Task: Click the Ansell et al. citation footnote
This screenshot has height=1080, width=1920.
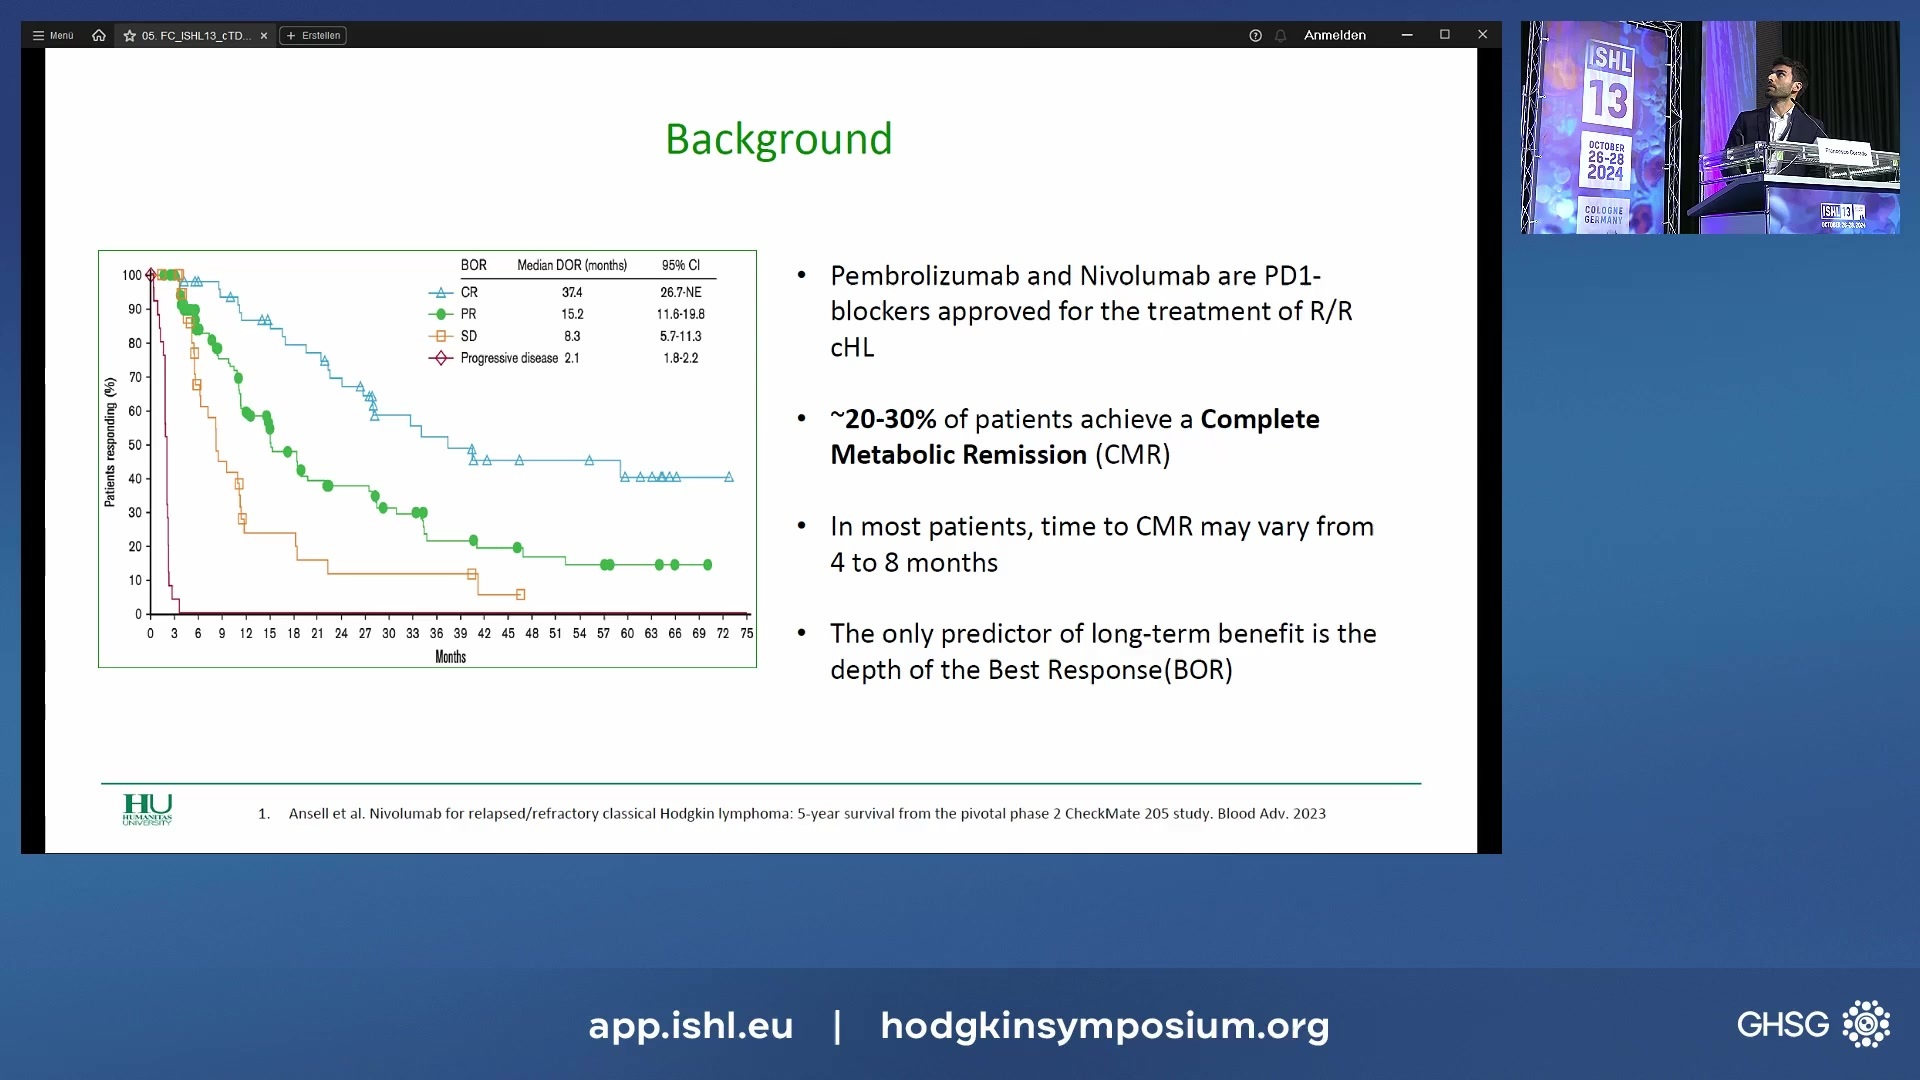Action: tap(806, 813)
